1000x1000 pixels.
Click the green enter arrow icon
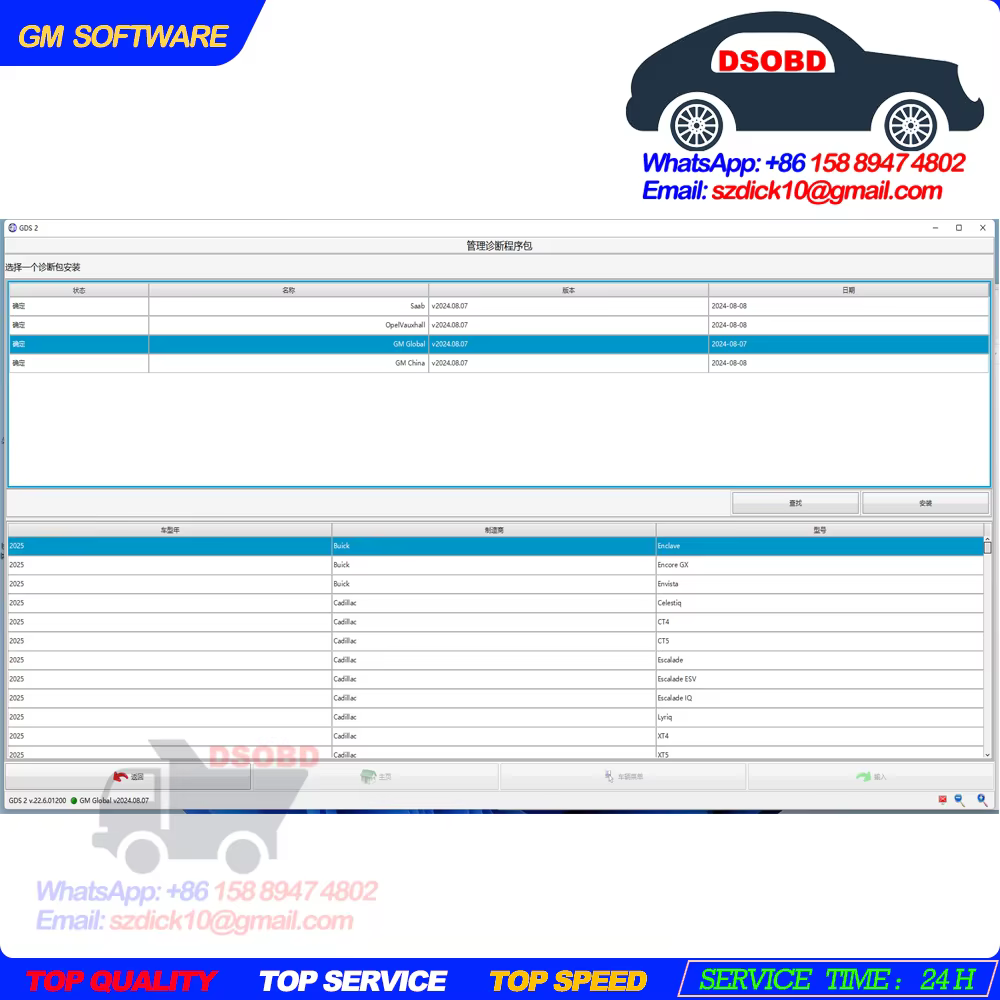tap(863, 776)
